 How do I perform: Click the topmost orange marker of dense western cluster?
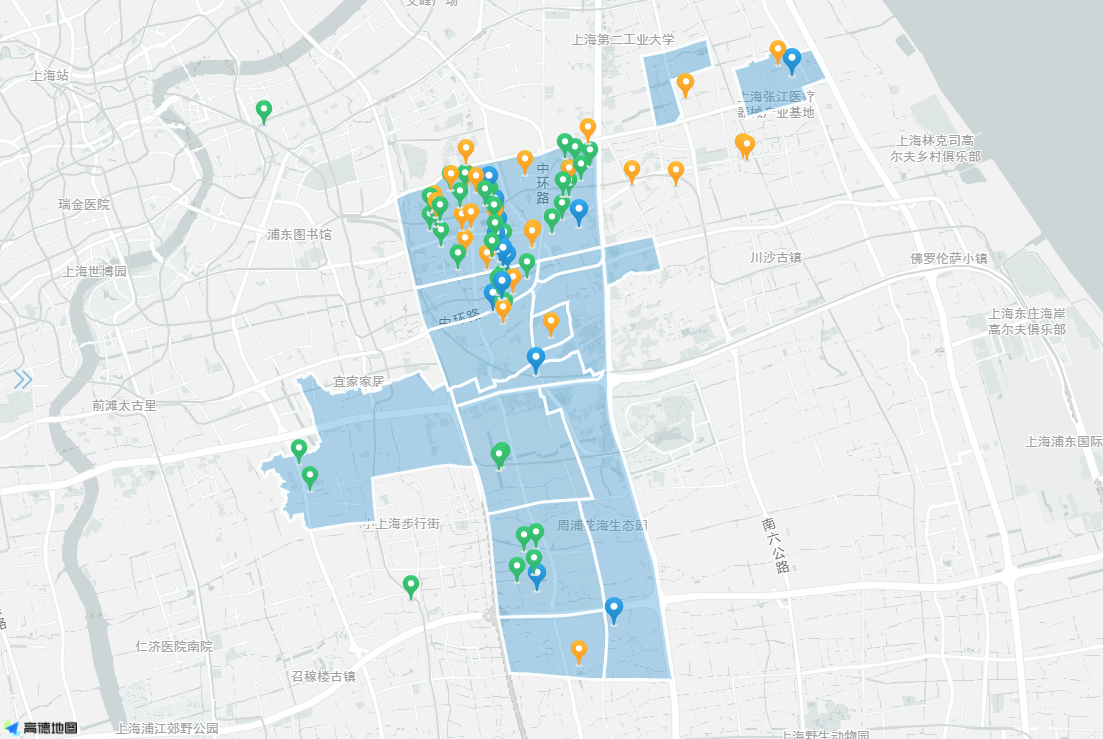pyautogui.click(x=466, y=150)
